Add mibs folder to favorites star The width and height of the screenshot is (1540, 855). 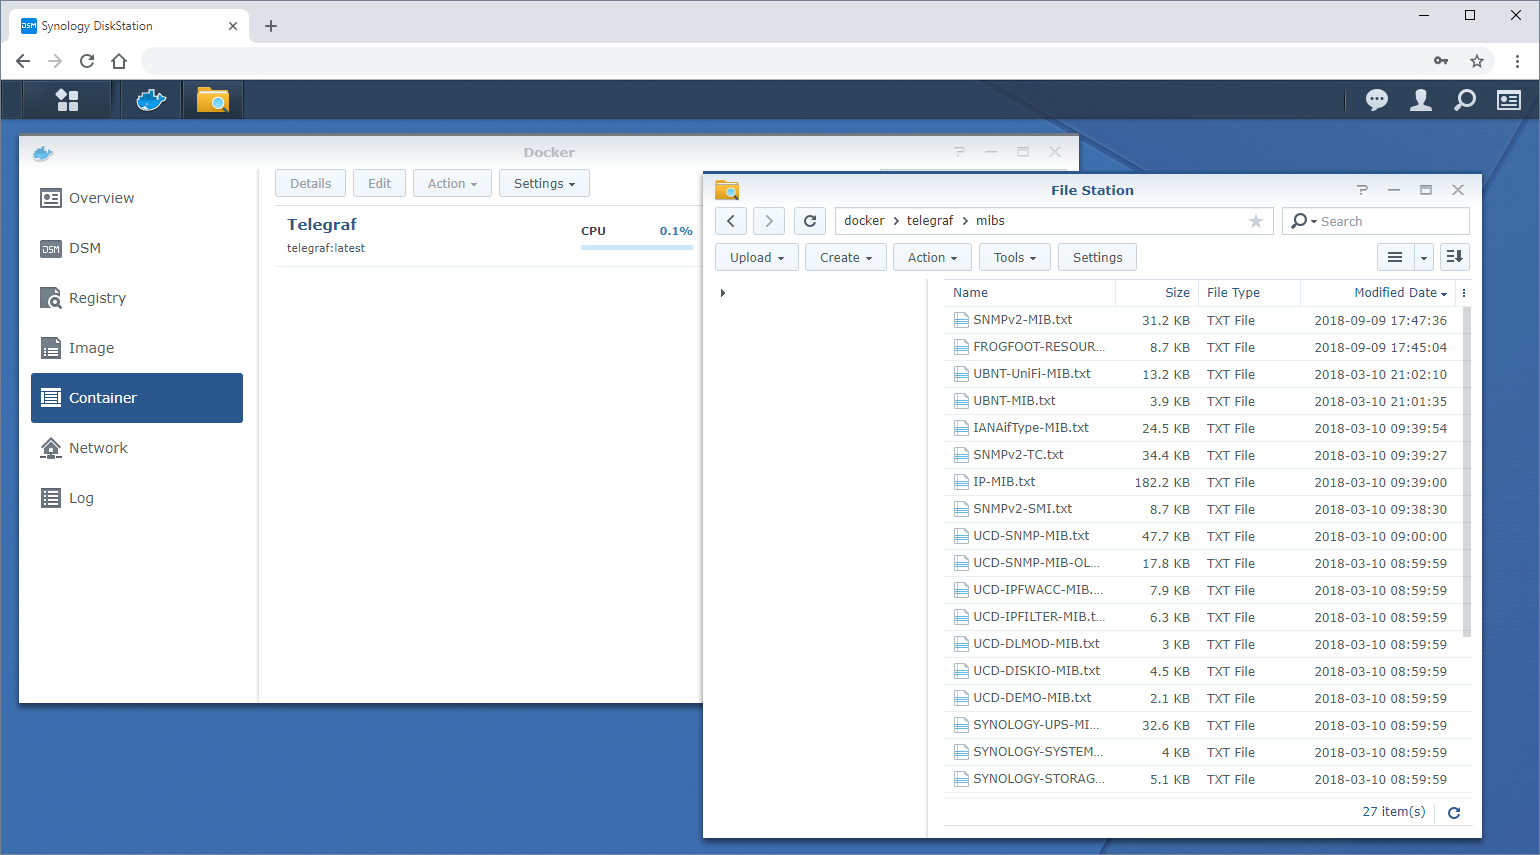1256,221
